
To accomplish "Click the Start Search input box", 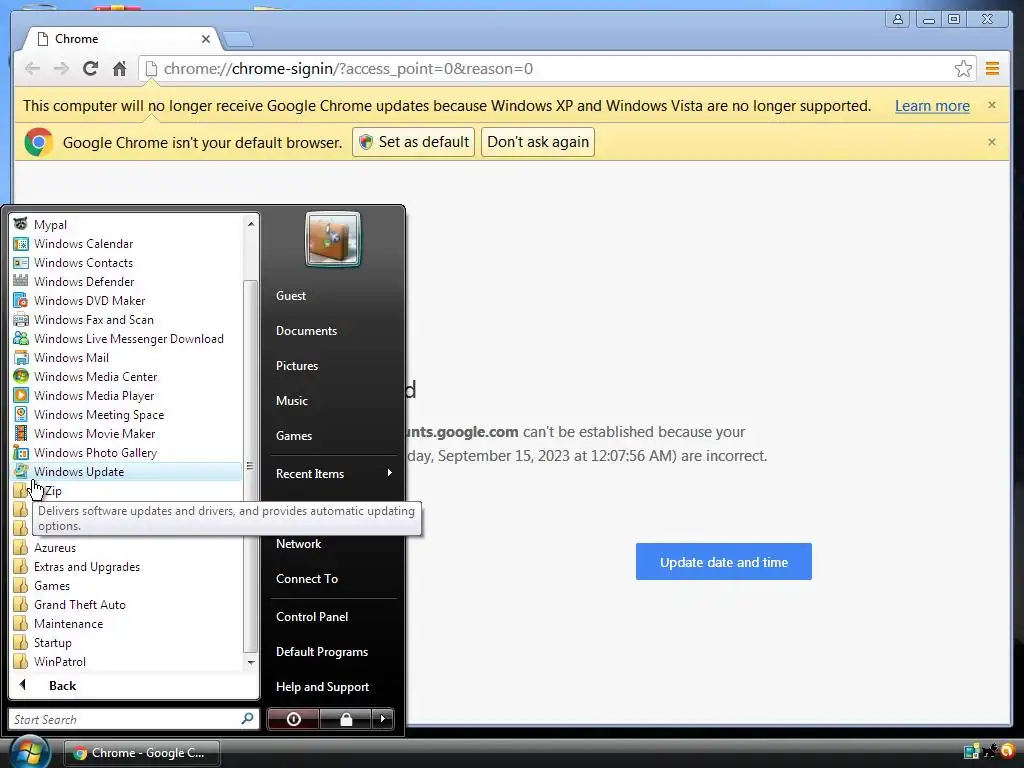I will point(124,719).
